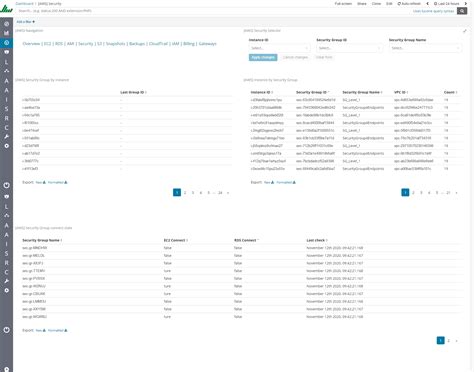Viewport: 474px width, 372px height.
Task: Open Share menu in top bar
Action: coord(362,4)
